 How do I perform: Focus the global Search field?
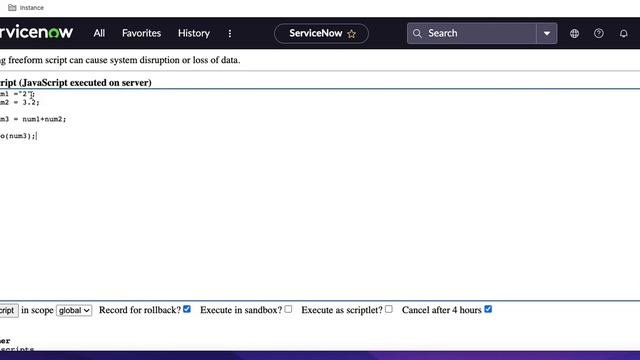(471, 33)
